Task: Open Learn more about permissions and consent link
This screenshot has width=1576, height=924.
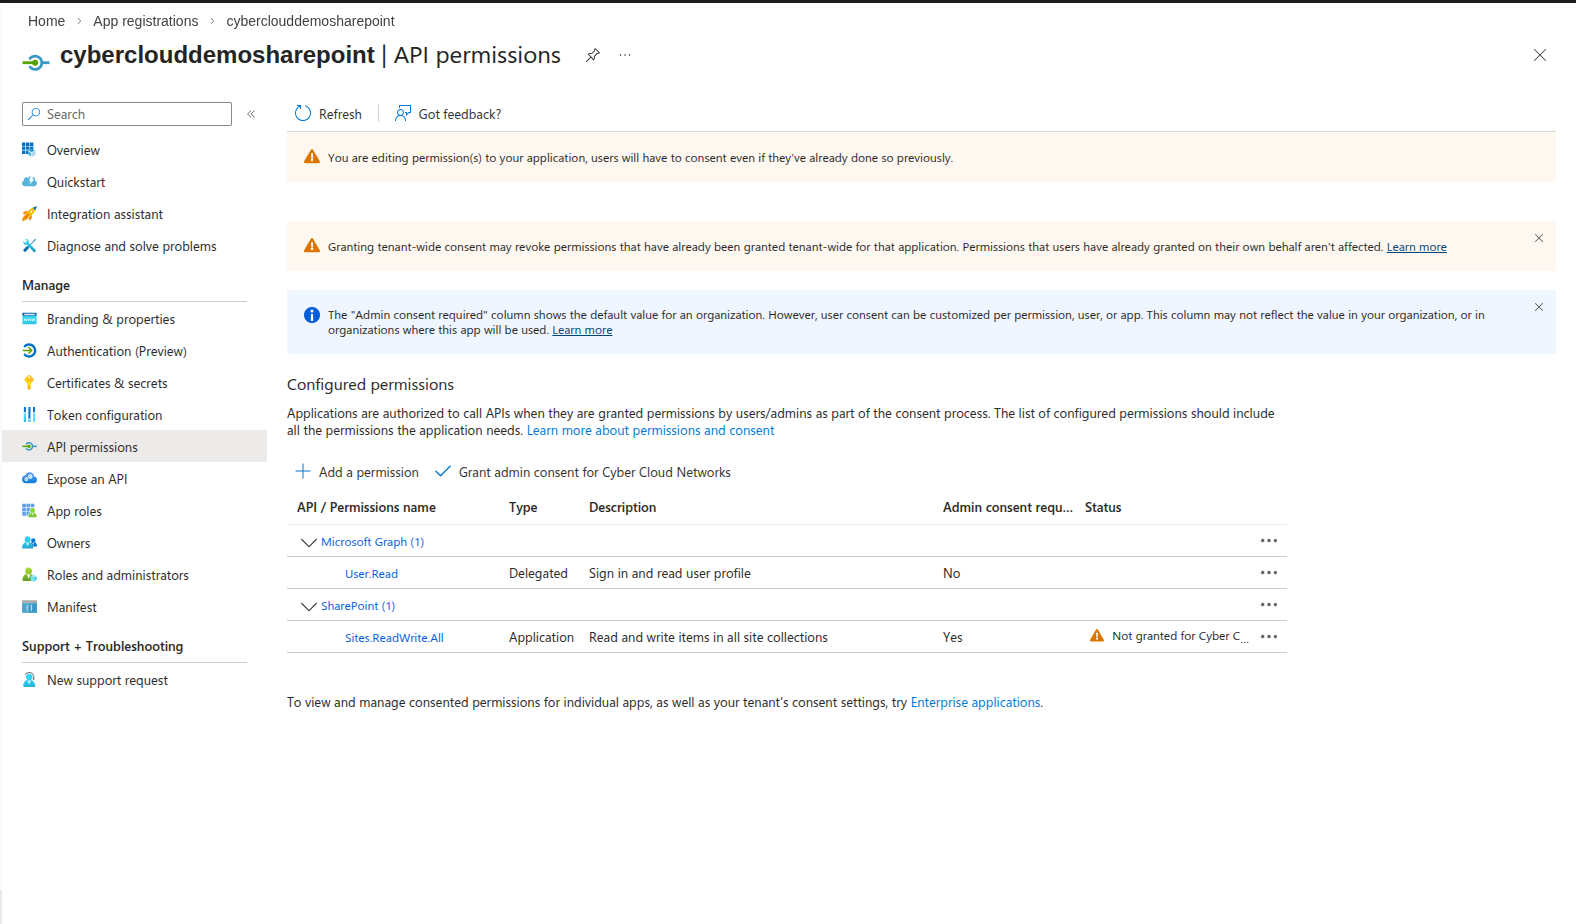Action: pos(650,431)
